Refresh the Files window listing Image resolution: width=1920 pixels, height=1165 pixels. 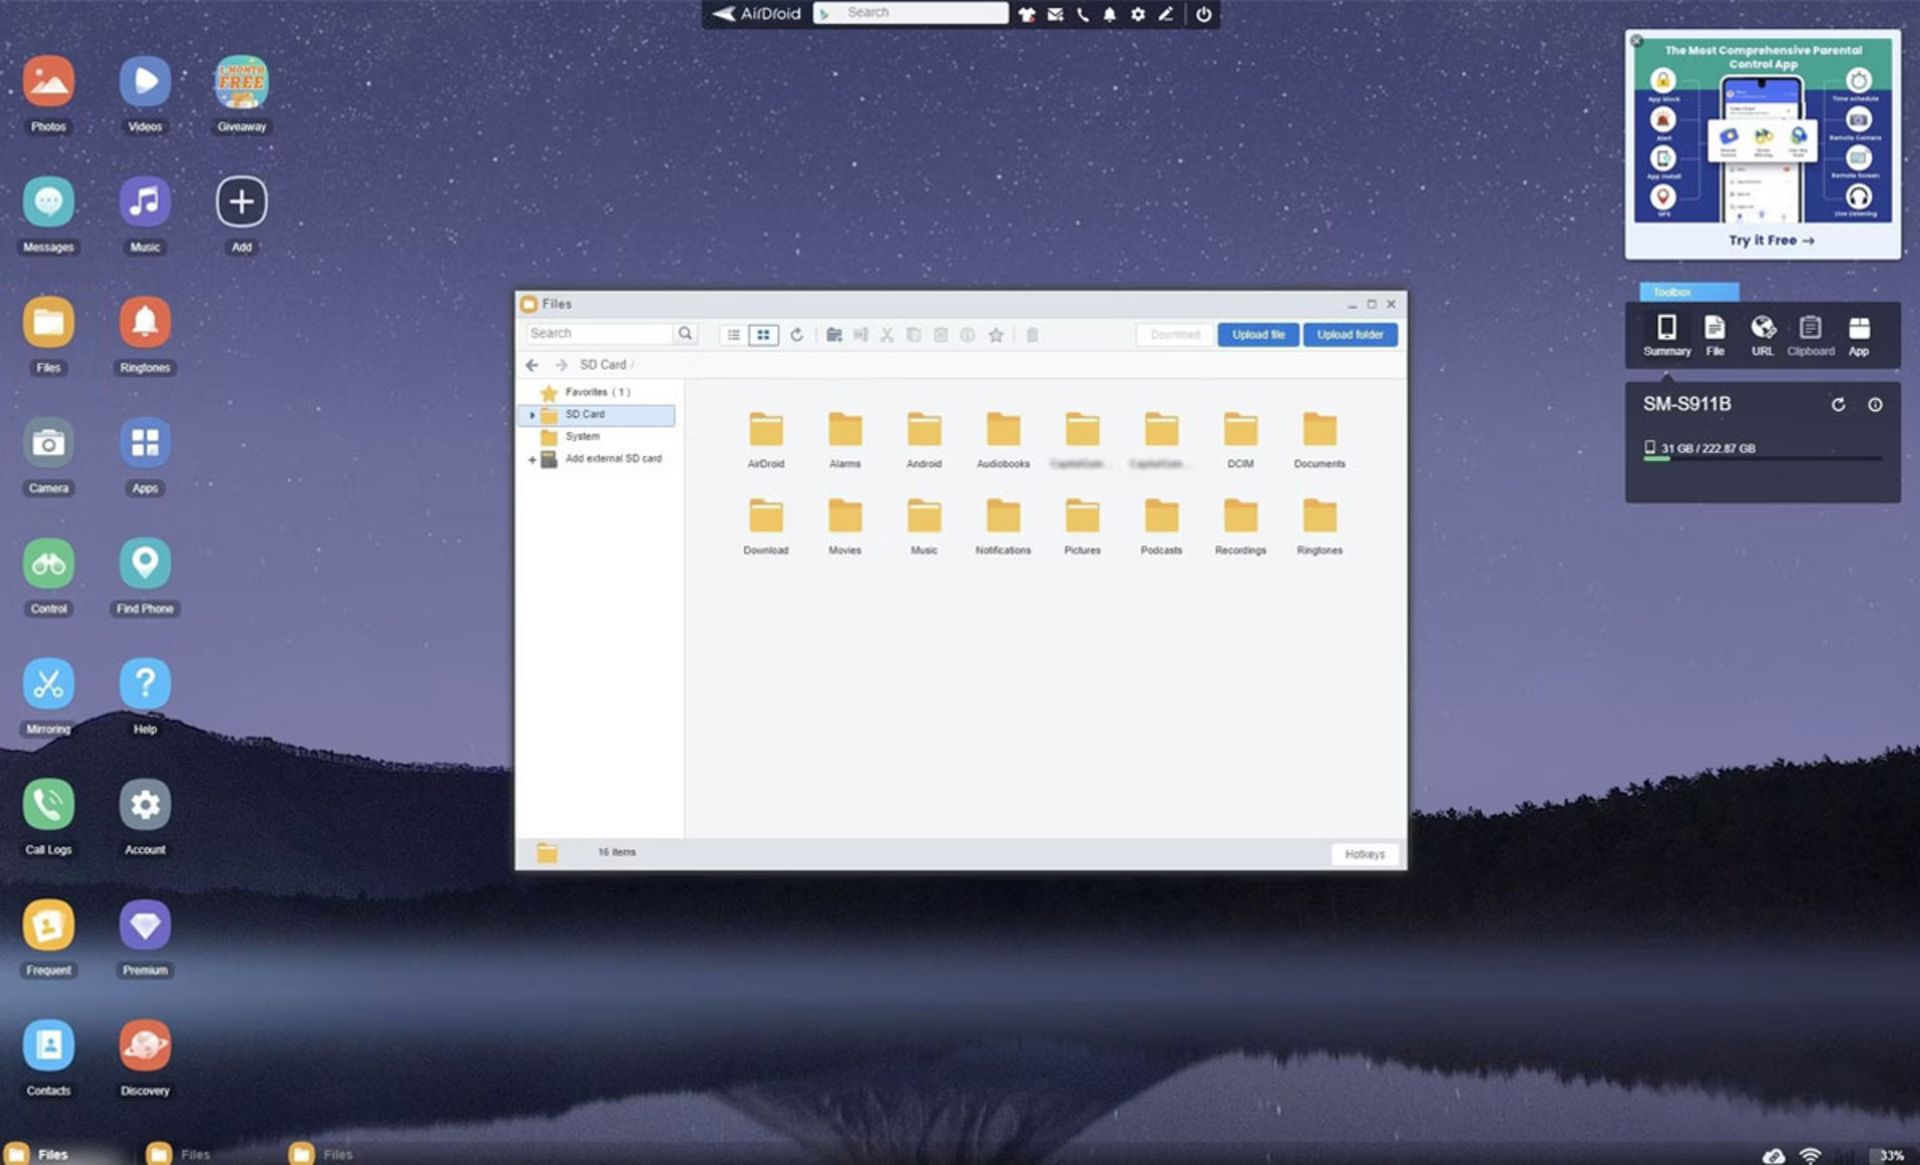797,335
